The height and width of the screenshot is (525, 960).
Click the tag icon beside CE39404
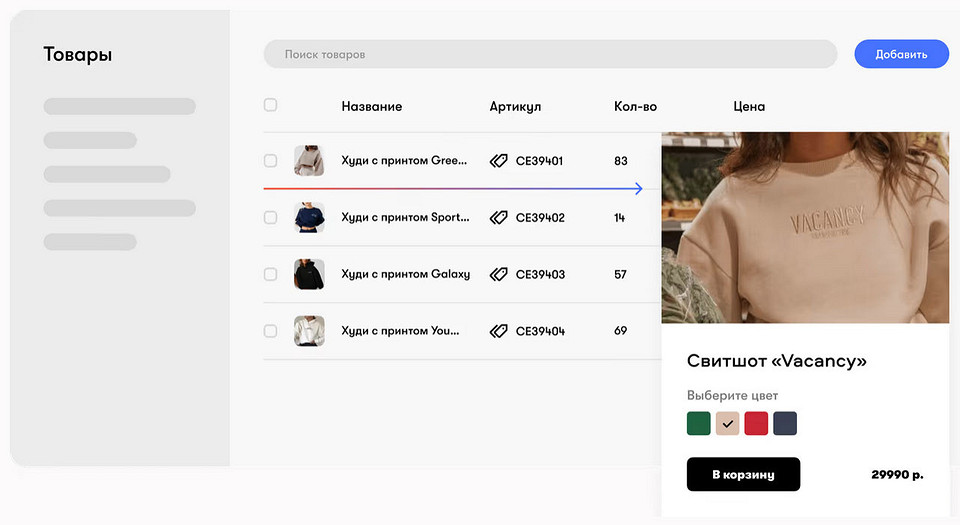[x=498, y=331]
